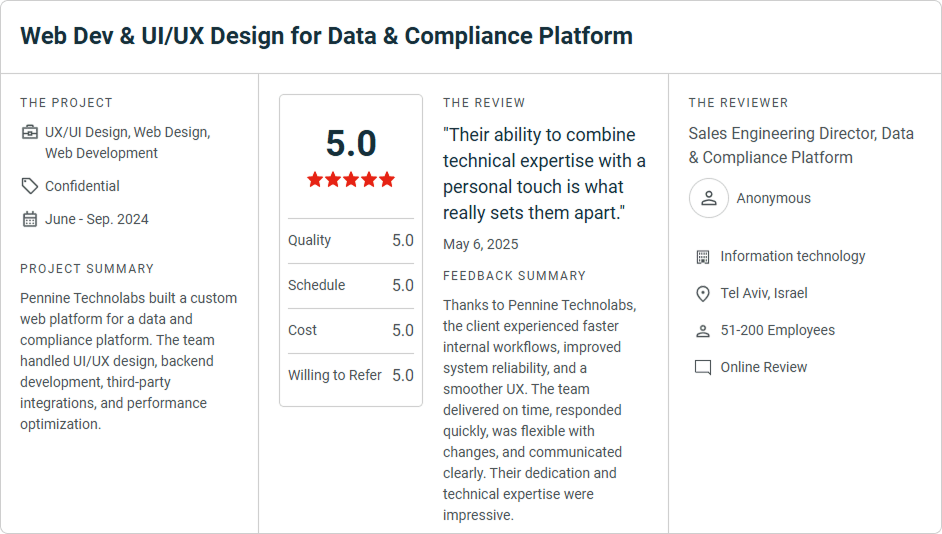Click the large 5.0 overall score
The width and height of the screenshot is (942, 534).
[350, 143]
